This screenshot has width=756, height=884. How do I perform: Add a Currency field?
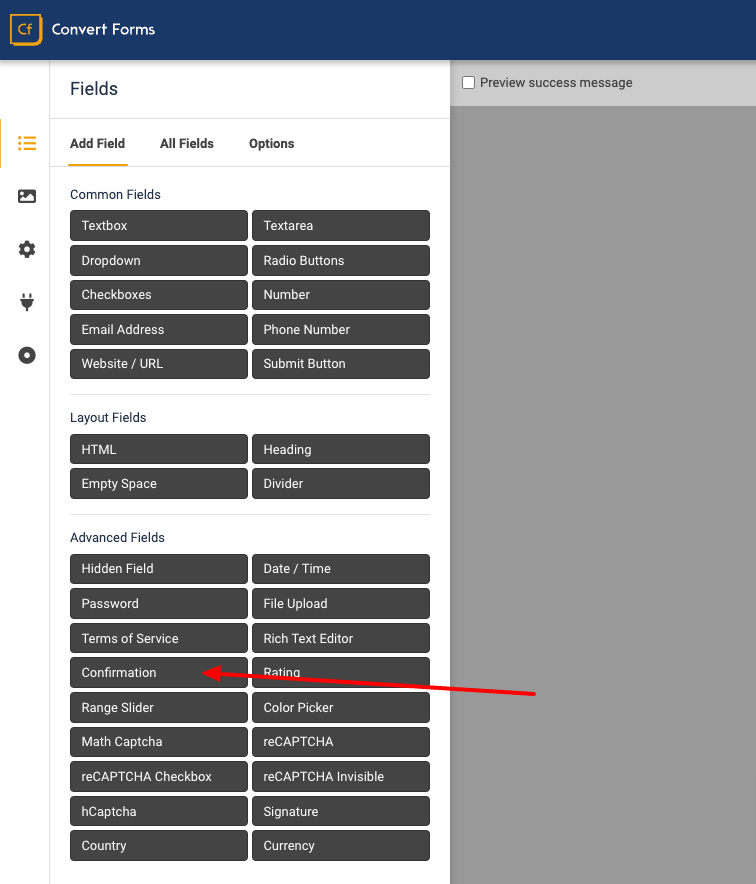(x=341, y=846)
